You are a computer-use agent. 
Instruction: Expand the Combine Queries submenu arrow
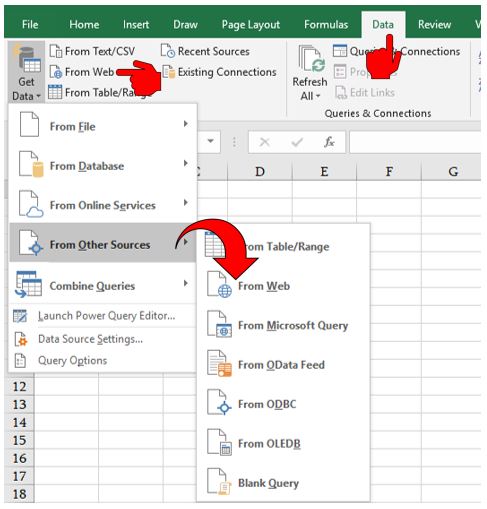pos(186,283)
